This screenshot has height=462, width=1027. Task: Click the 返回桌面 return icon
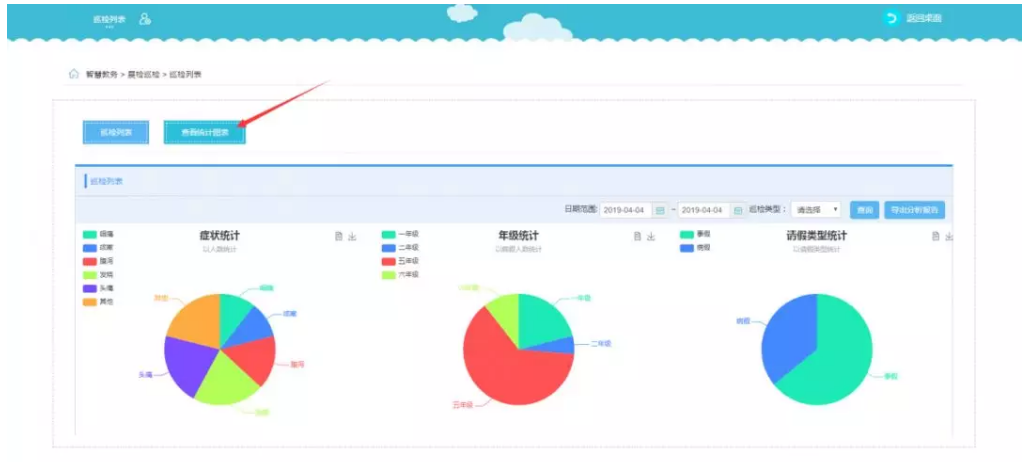[x=891, y=18]
